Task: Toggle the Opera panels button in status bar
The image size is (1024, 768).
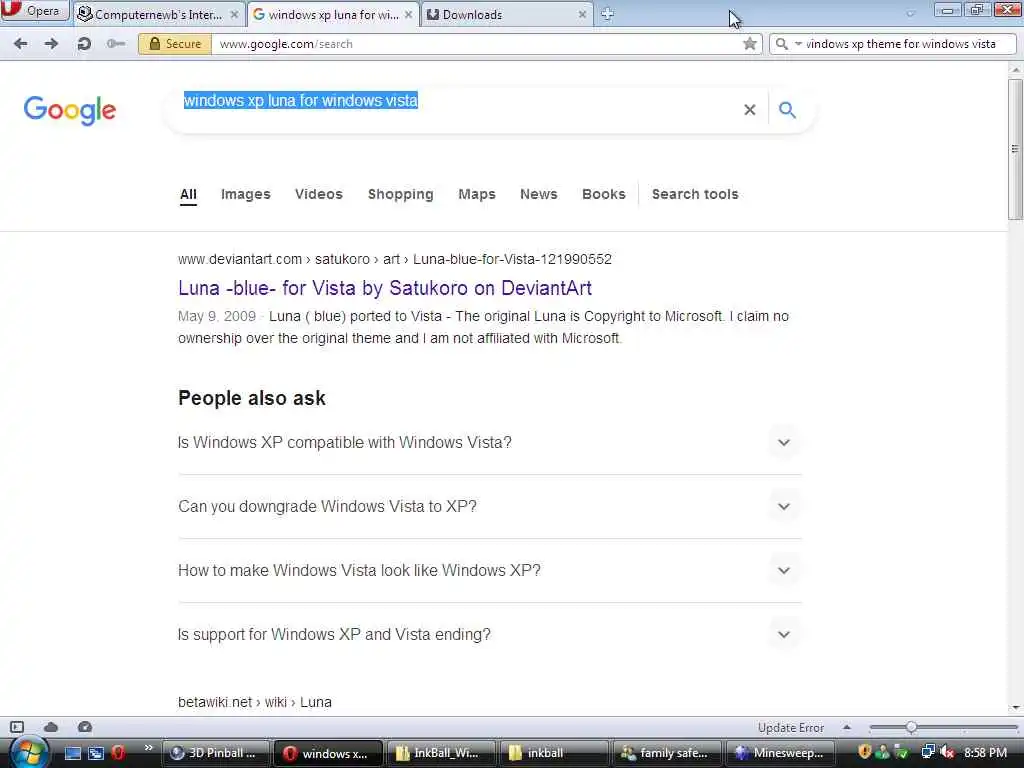Action: click(x=17, y=727)
